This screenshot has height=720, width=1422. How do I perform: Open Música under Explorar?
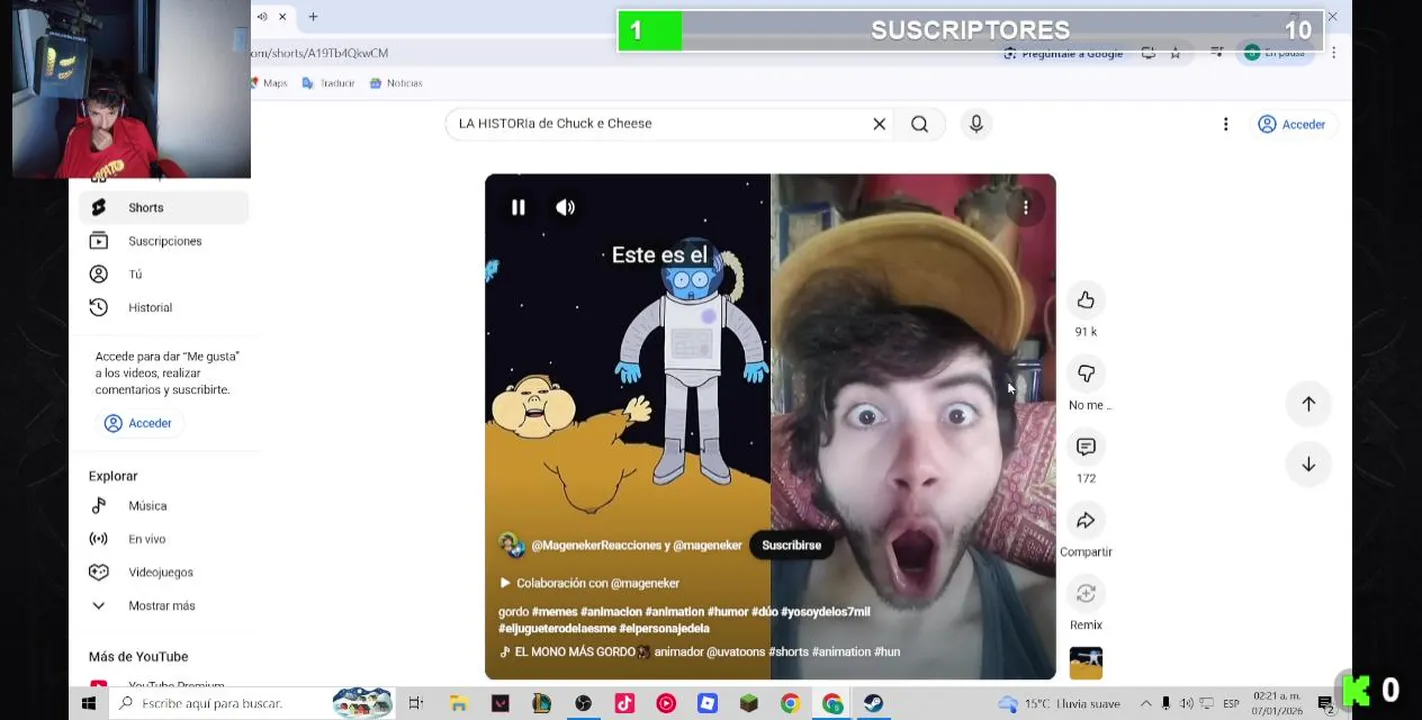pos(164,506)
